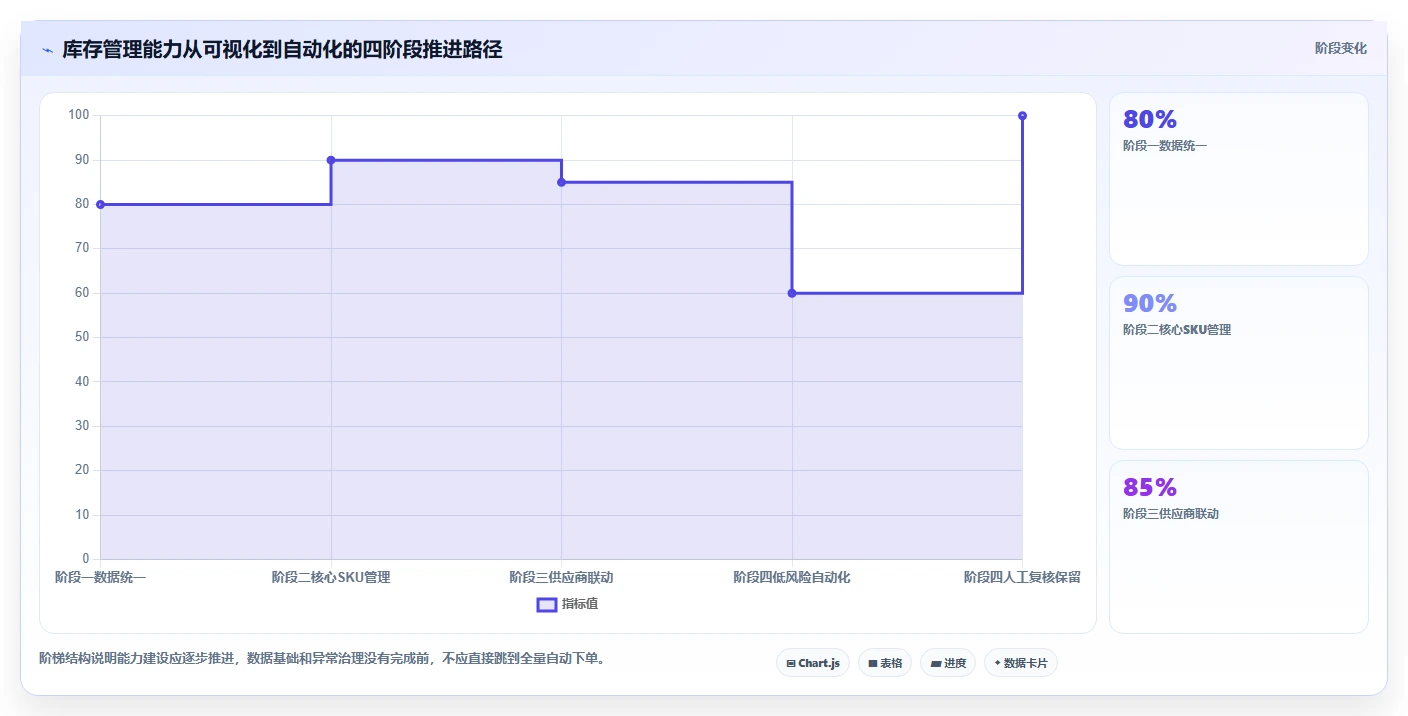Image resolution: width=1408 pixels, height=716 pixels.
Task: Click the 阶段一数据统一 card caption
Action: coord(1165,146)
